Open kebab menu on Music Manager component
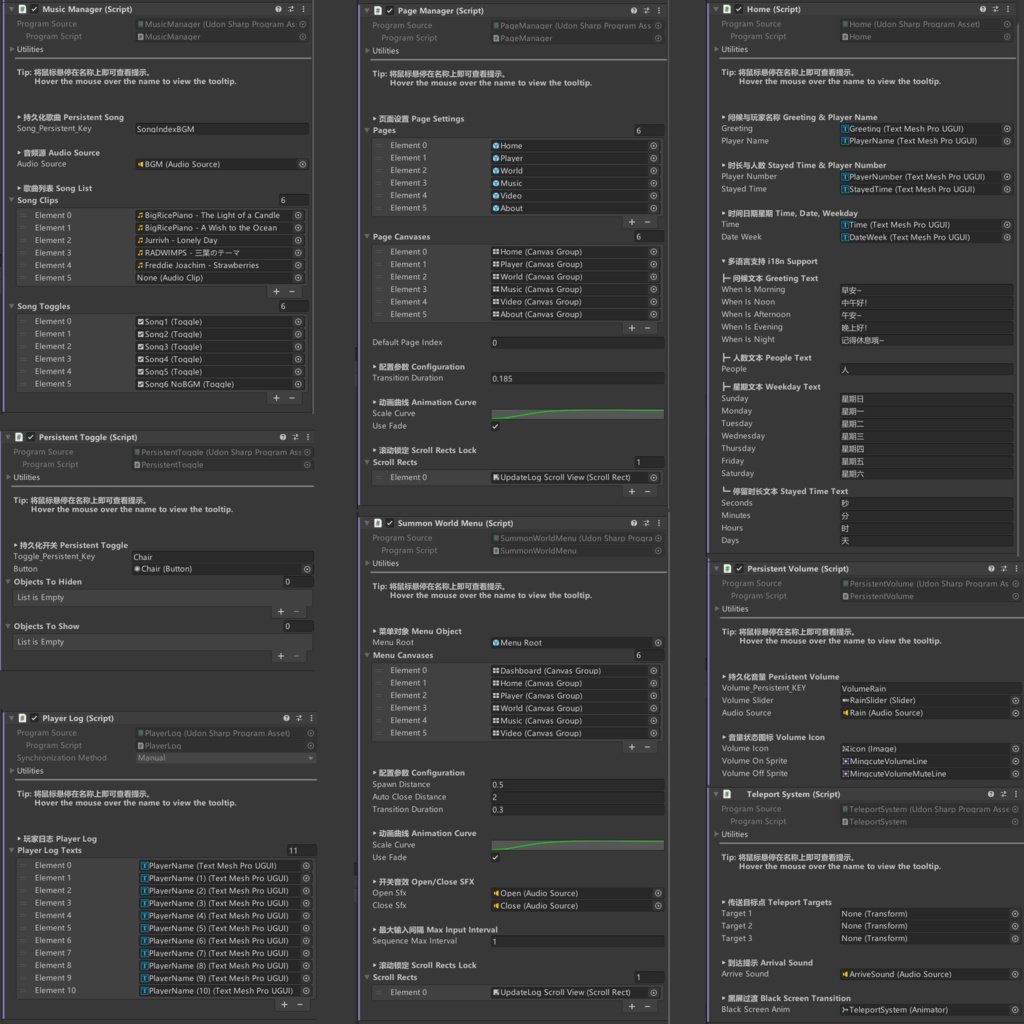Viewport: 1024px width, 1024px height. 303,9
